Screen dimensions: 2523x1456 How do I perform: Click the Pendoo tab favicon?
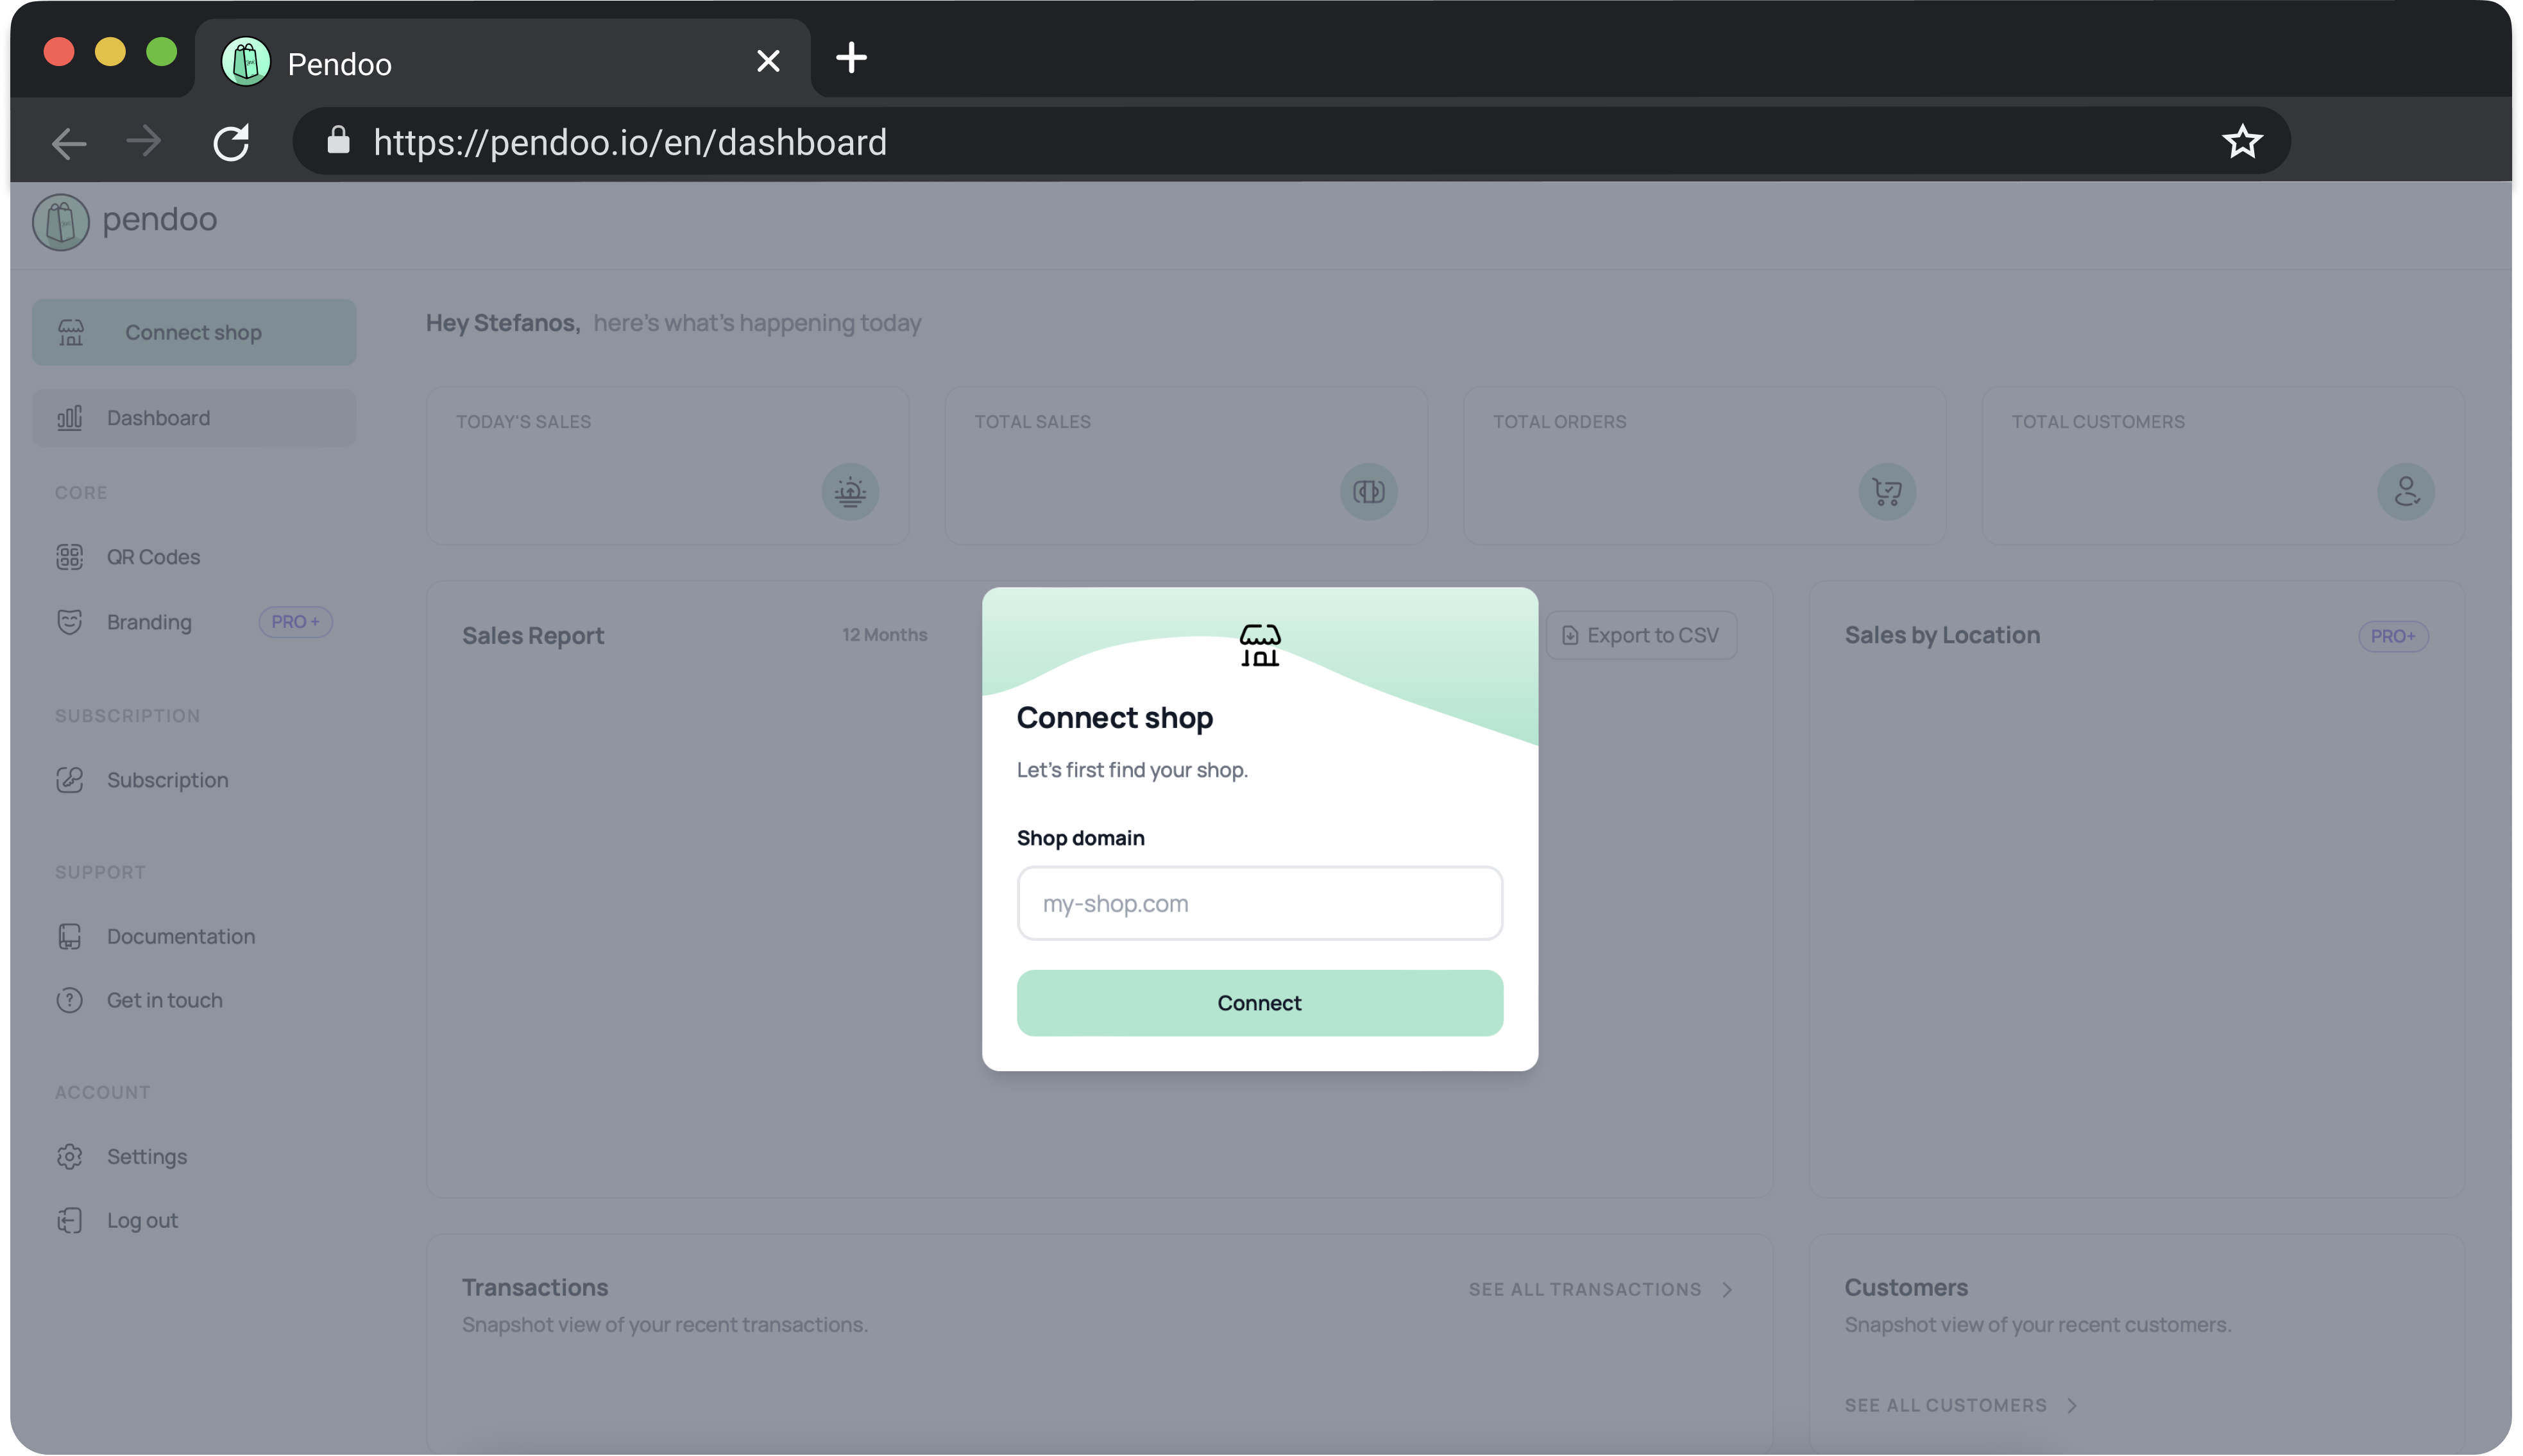click(x=245, y=61)
